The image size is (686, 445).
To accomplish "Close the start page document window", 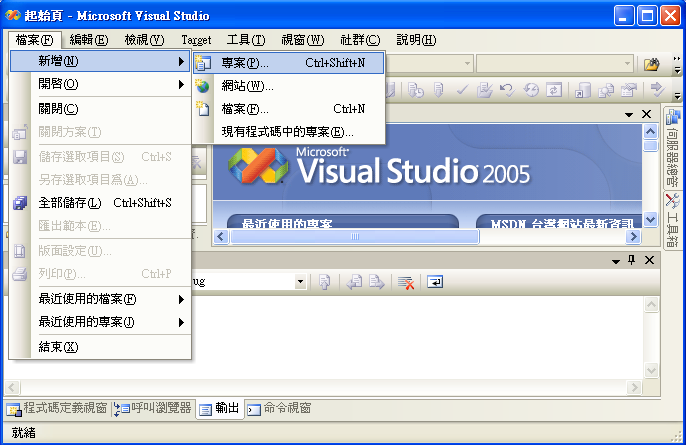I will pyautogui.click(x=646, y=114).
